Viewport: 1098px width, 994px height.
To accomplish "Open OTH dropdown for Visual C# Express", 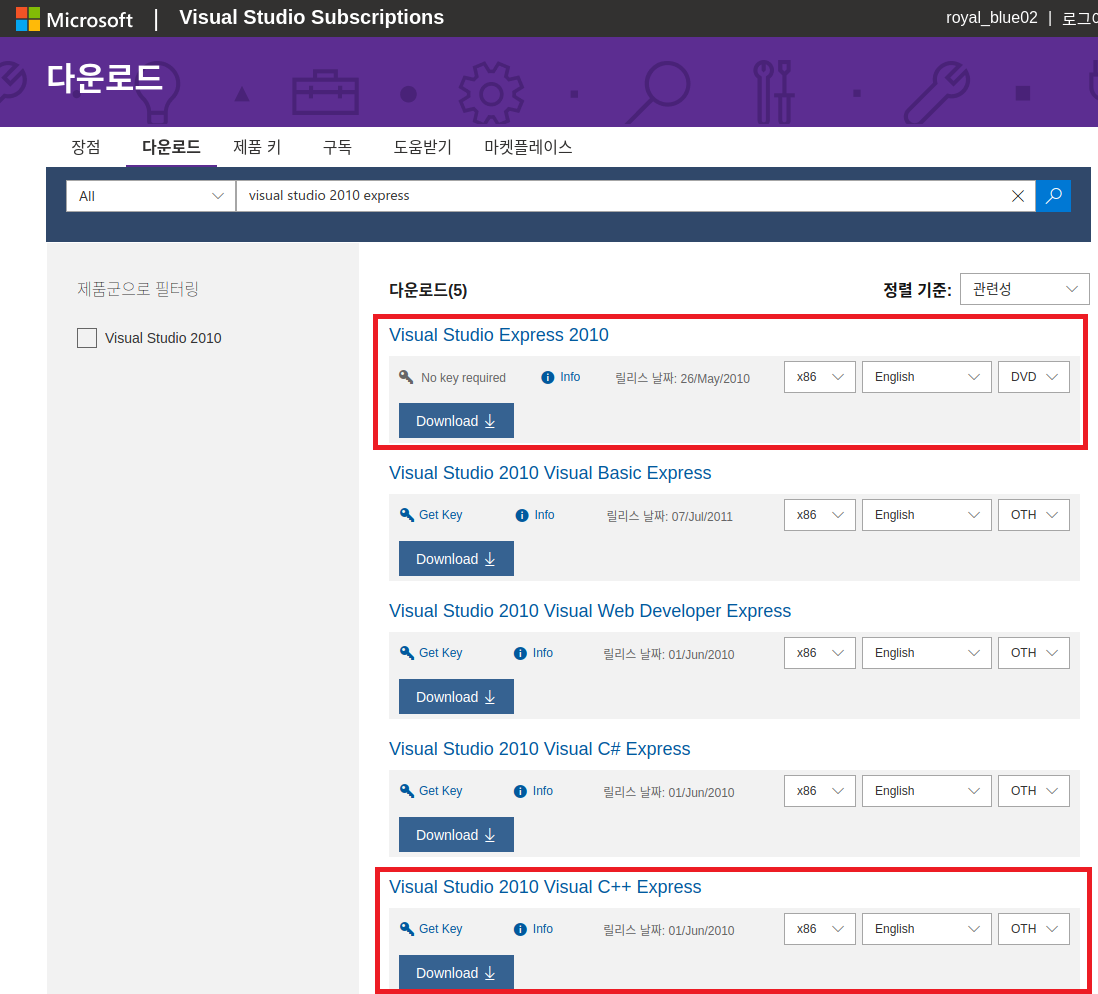I will pyautogui.click(x=1034, y=791).
